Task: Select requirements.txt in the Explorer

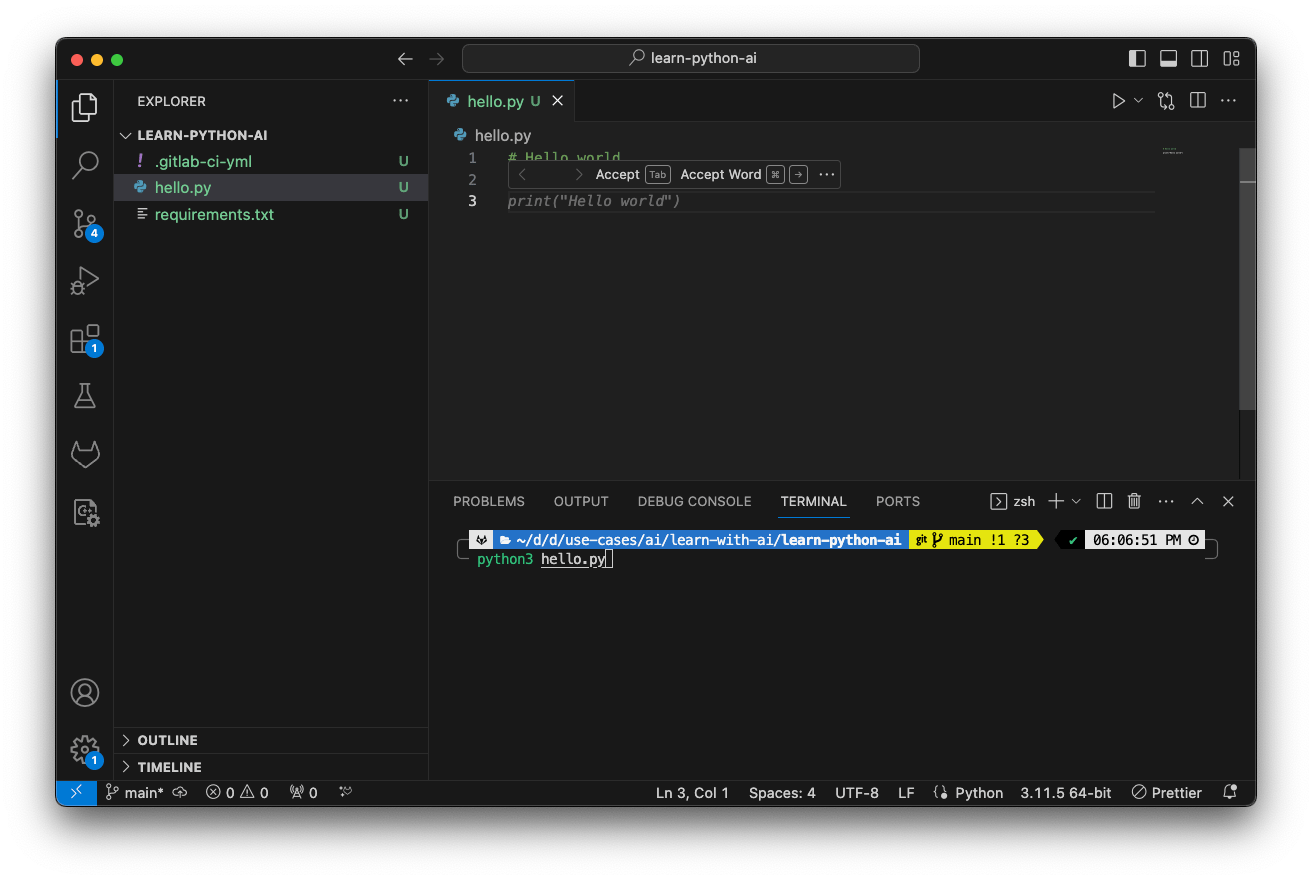Action: click(215, 214)
